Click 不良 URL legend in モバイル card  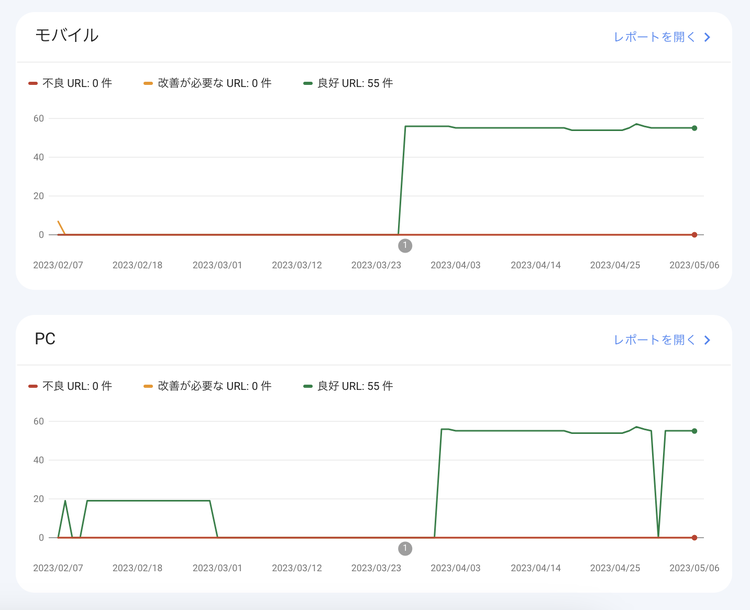(x=70, y=83)
